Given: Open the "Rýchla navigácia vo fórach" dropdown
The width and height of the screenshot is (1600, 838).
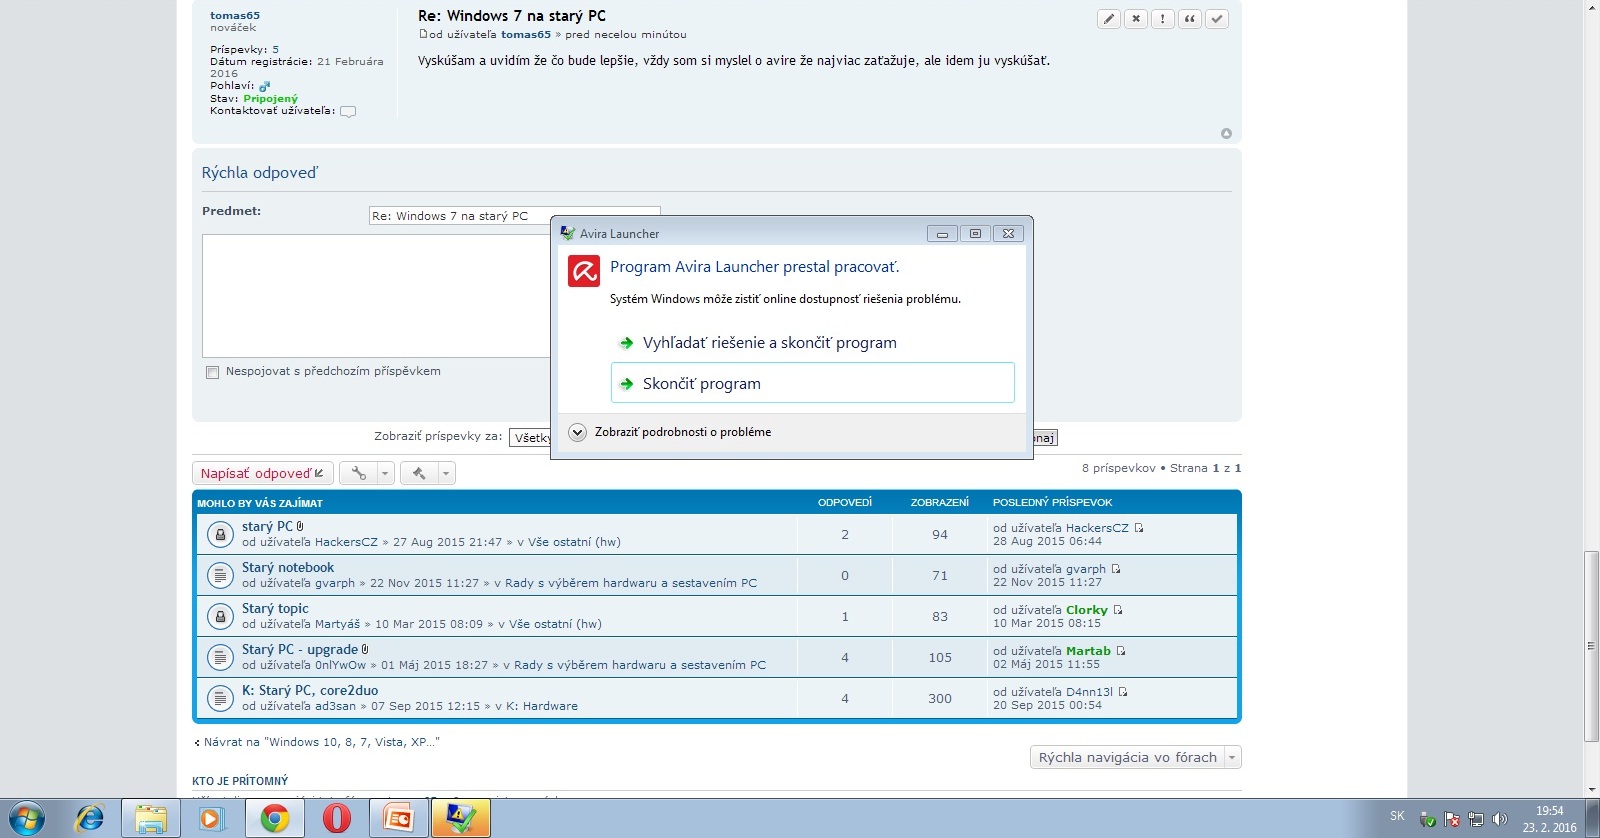Looking at the screenshot, I should 1135,757.
